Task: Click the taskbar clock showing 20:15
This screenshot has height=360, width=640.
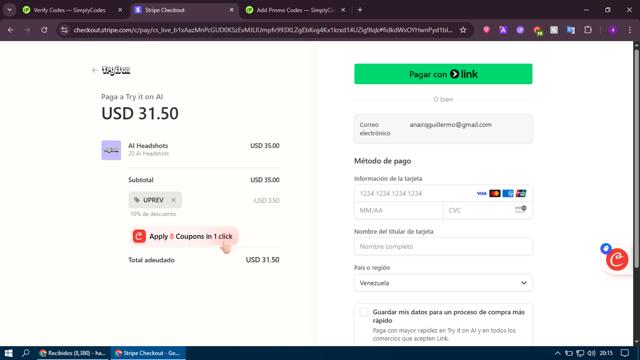Action: tap(607, 353)
